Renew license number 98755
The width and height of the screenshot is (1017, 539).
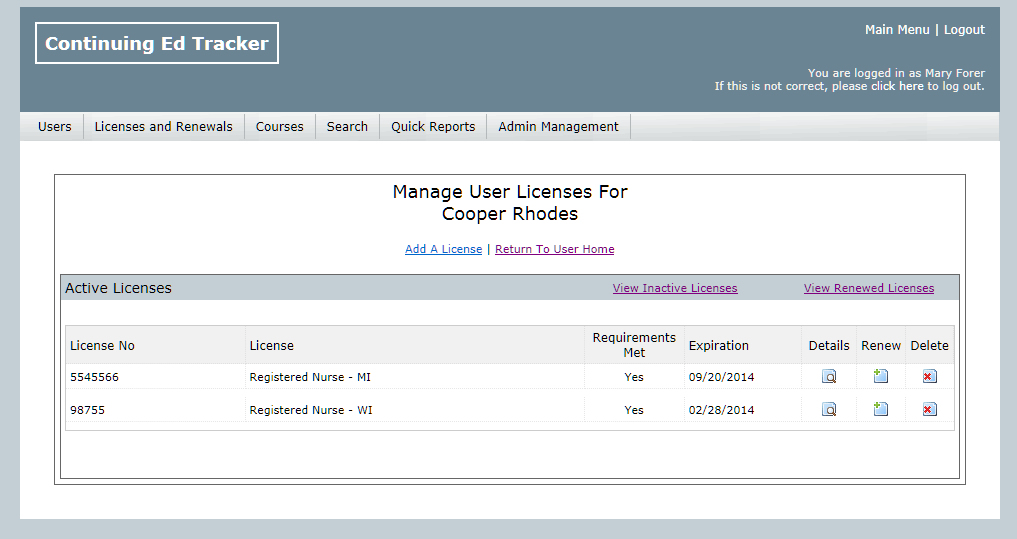[880, 410]
